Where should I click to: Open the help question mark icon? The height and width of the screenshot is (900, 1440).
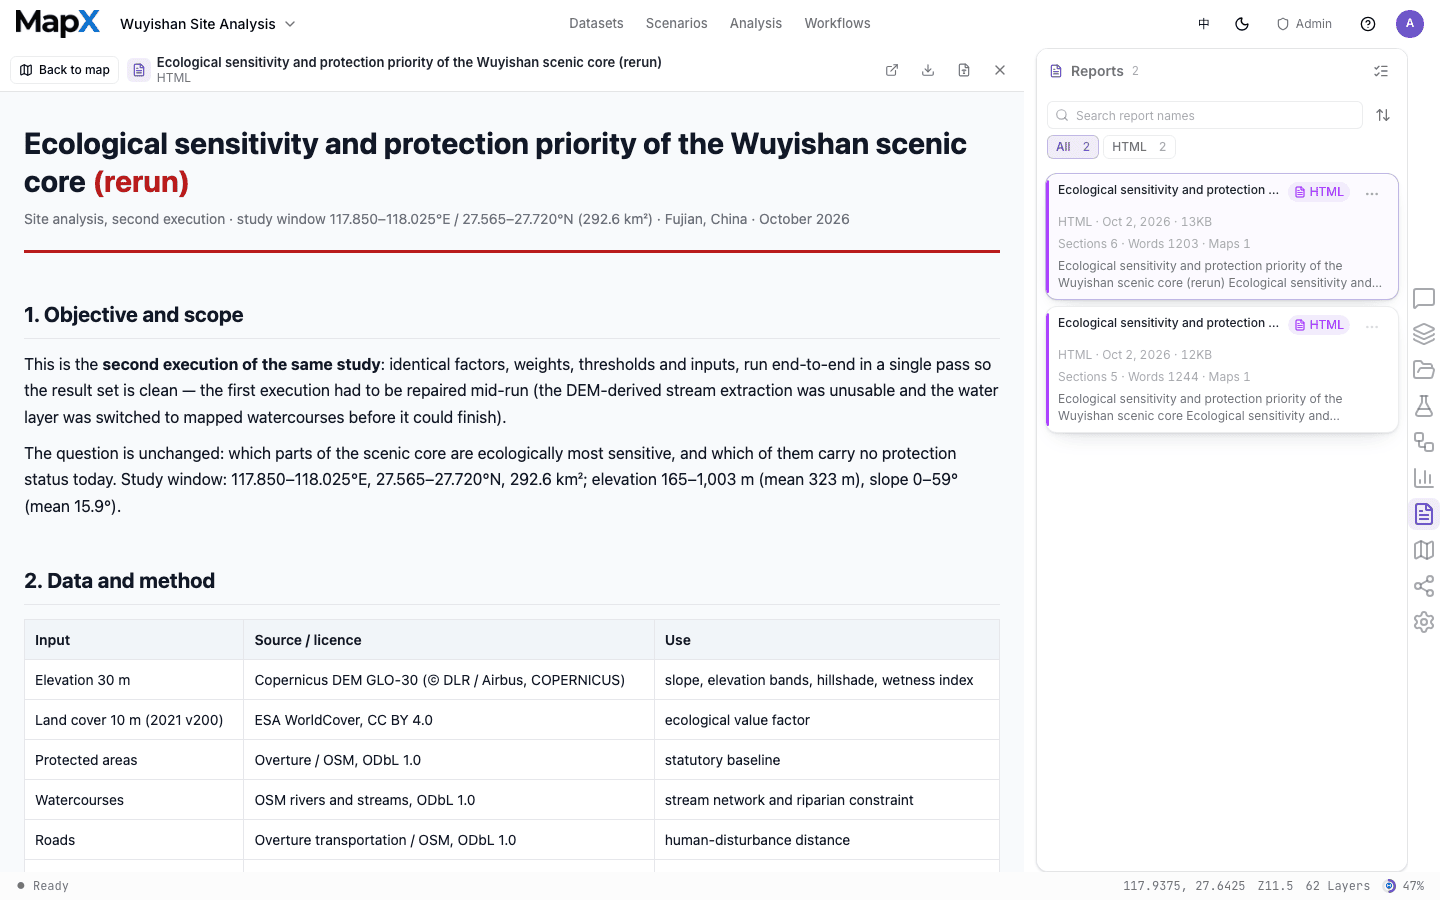[1368, 24]
